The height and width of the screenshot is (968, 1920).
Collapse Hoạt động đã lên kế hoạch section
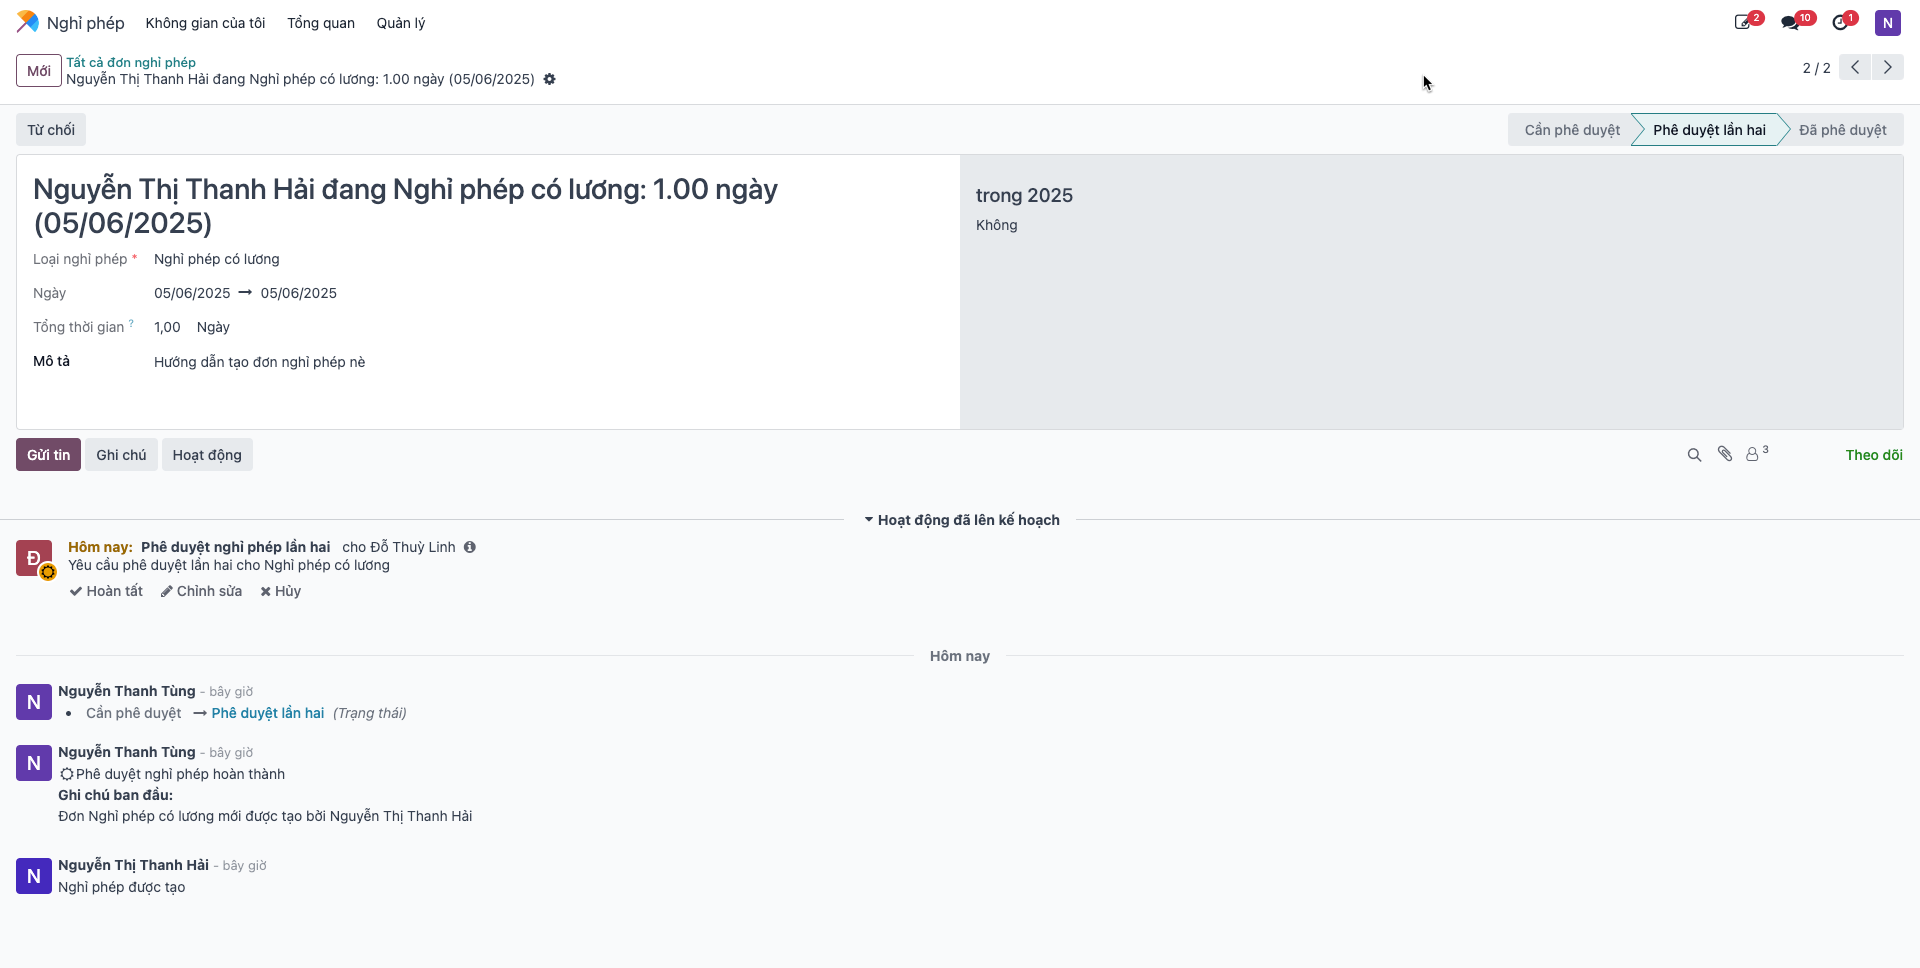(x=961, y=520)
